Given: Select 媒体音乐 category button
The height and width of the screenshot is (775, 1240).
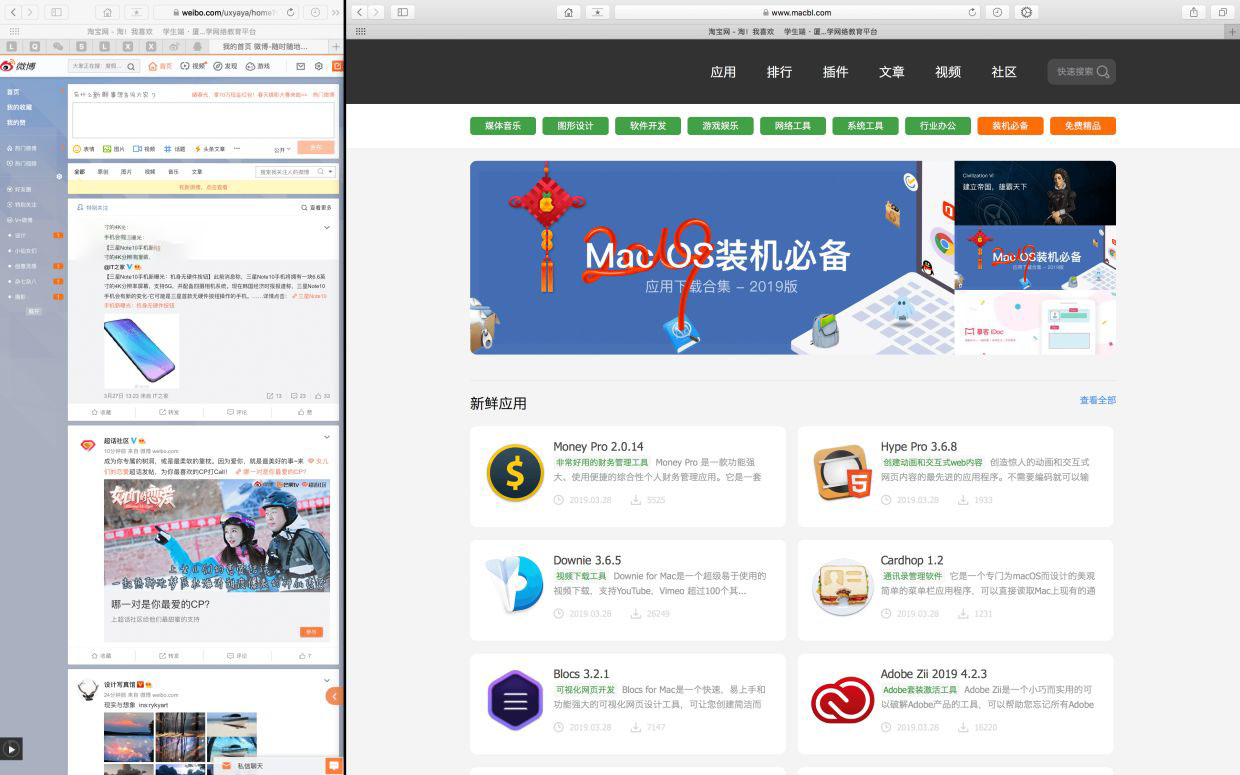Looking at the screenshot, I should pos(503,126).
